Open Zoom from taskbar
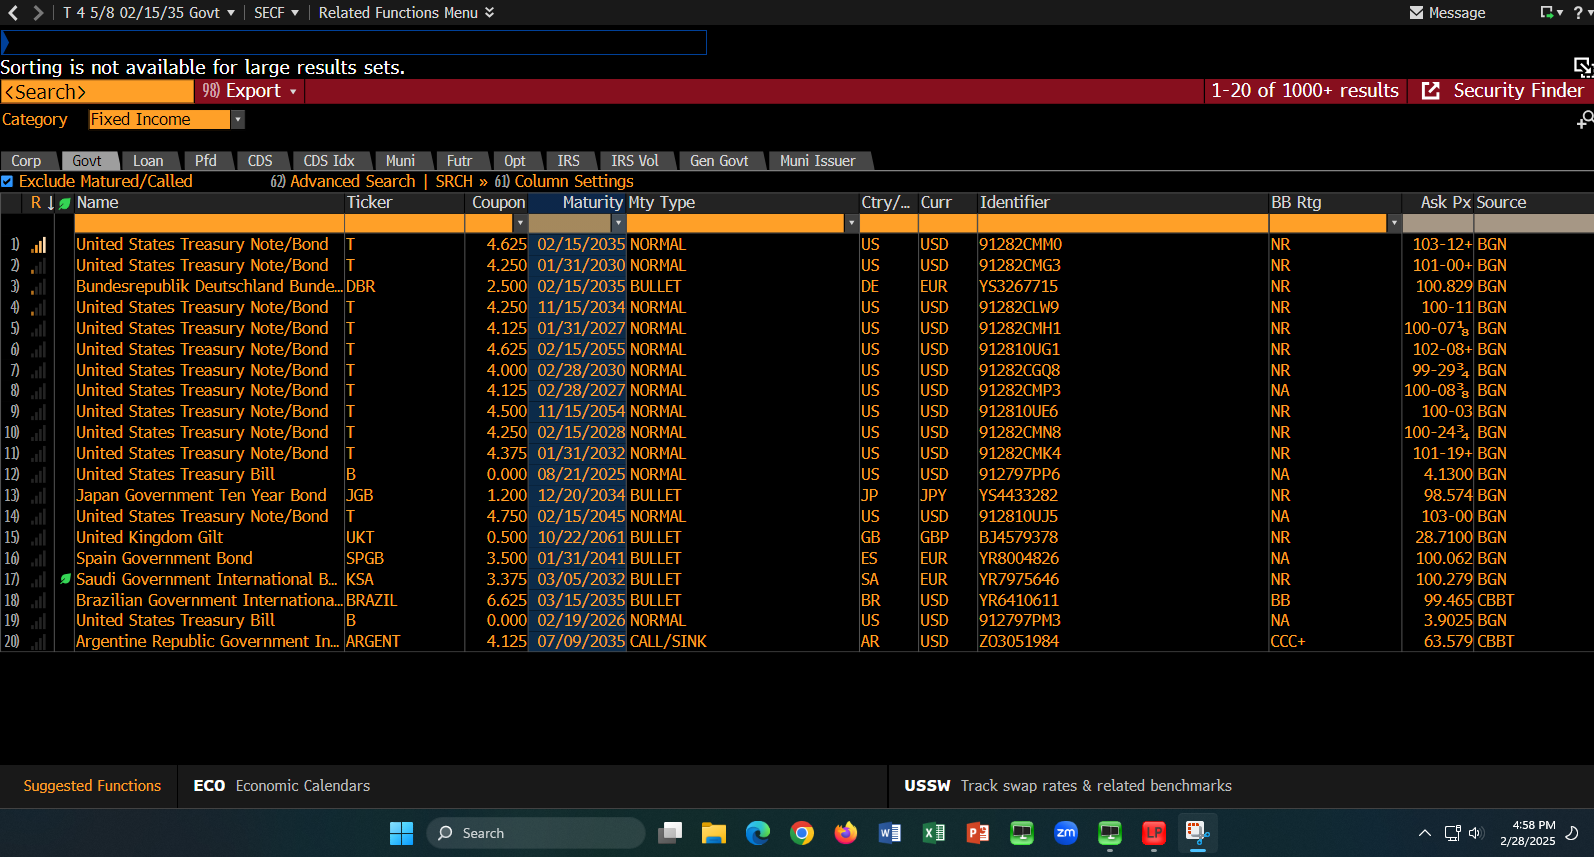The width and height of the screenshot is (1594, 857). click(x=1066, y=833)
